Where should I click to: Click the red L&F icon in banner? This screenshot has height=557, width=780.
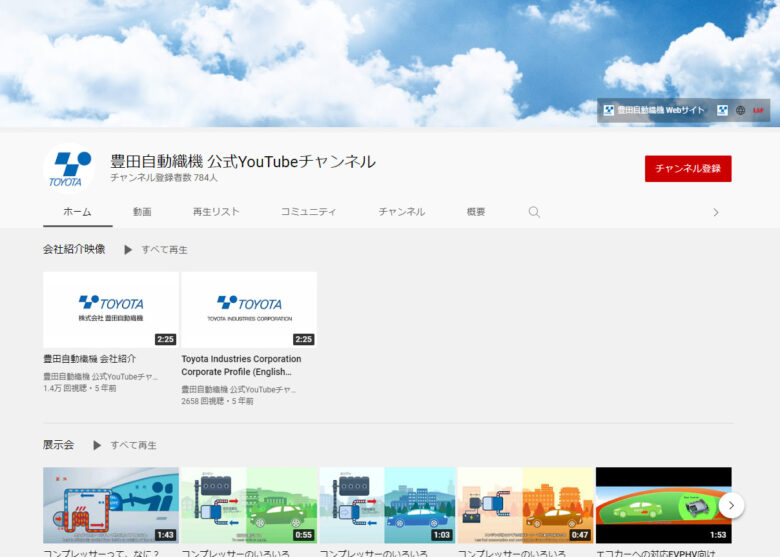[758, 110]
